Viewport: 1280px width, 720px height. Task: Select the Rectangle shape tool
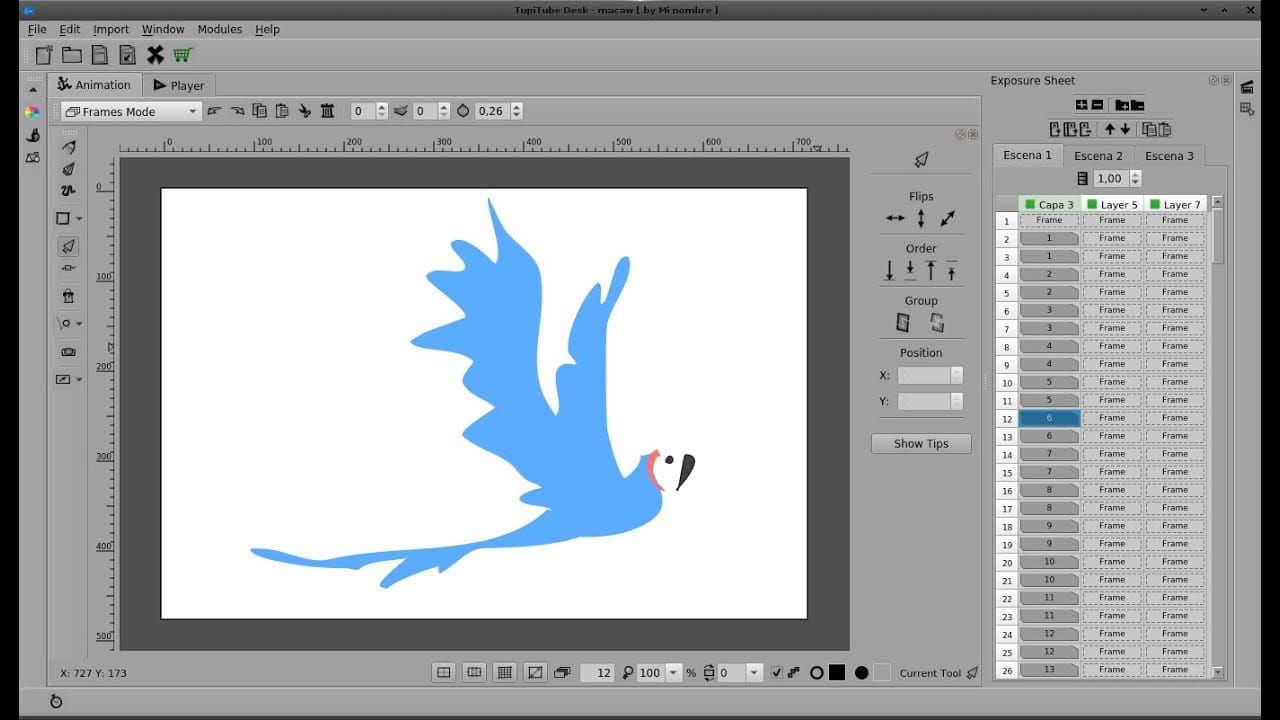pos(63,218)
